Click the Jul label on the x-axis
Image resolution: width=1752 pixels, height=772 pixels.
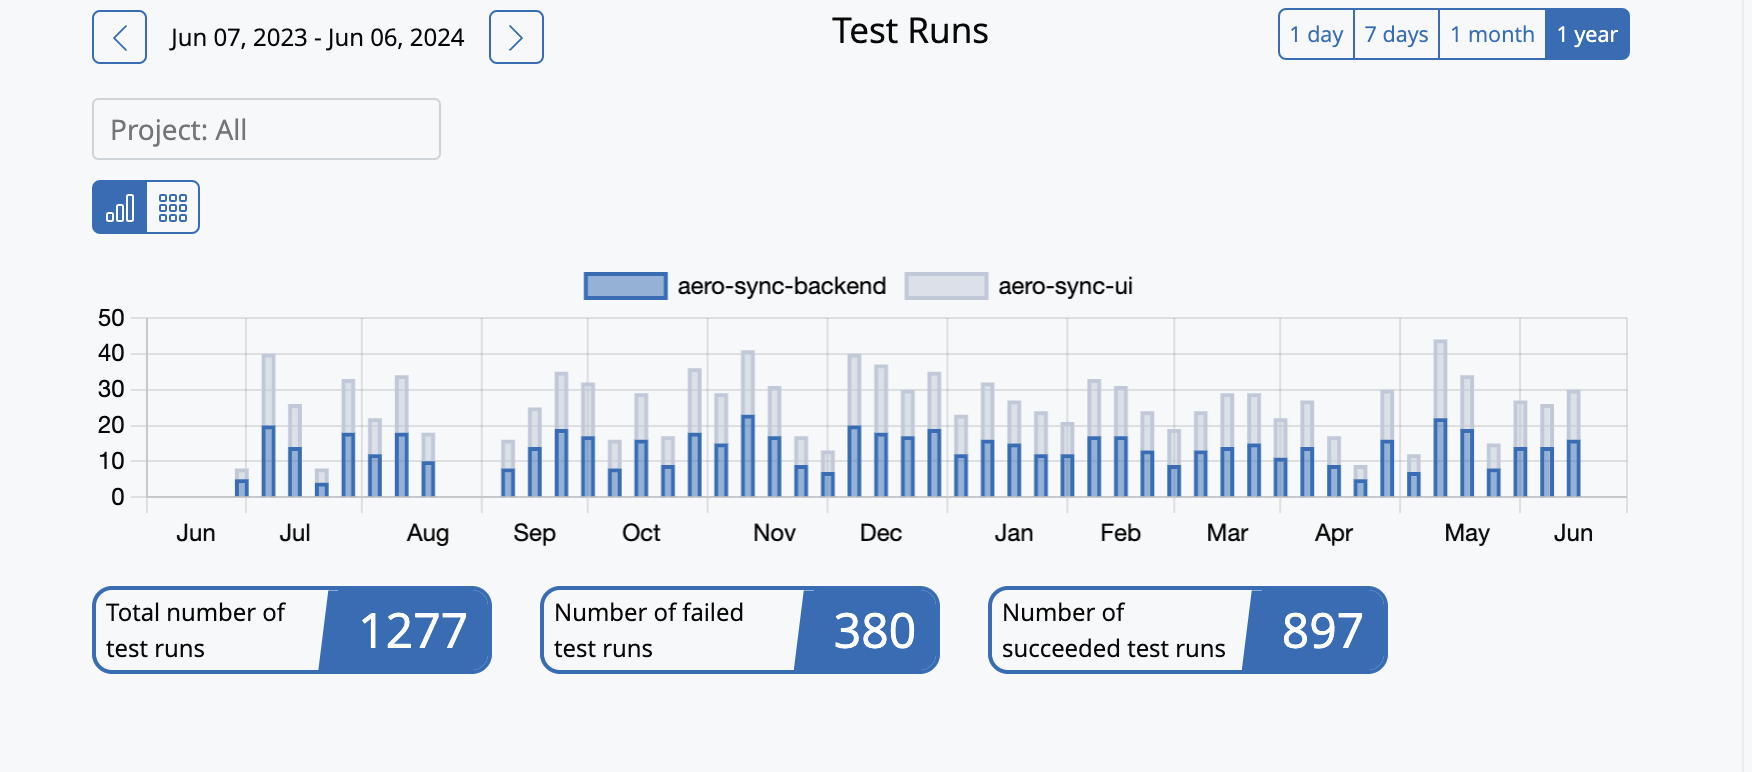[x=295, y=533]
